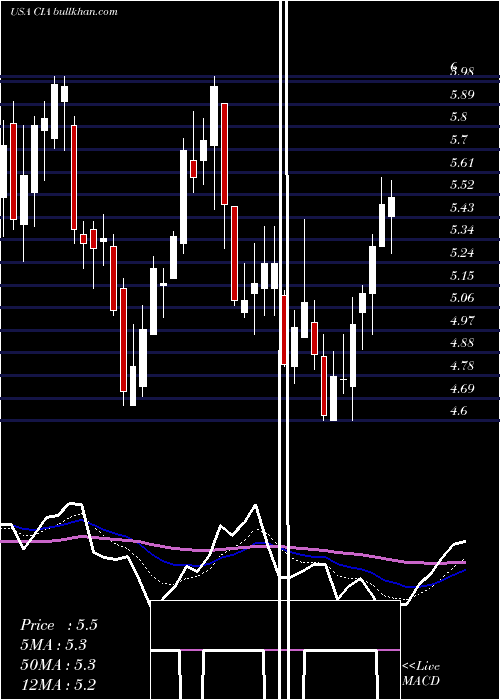Click the 5.8 price axis label
This screenshot has height=700, width=500.
(459, 117)
